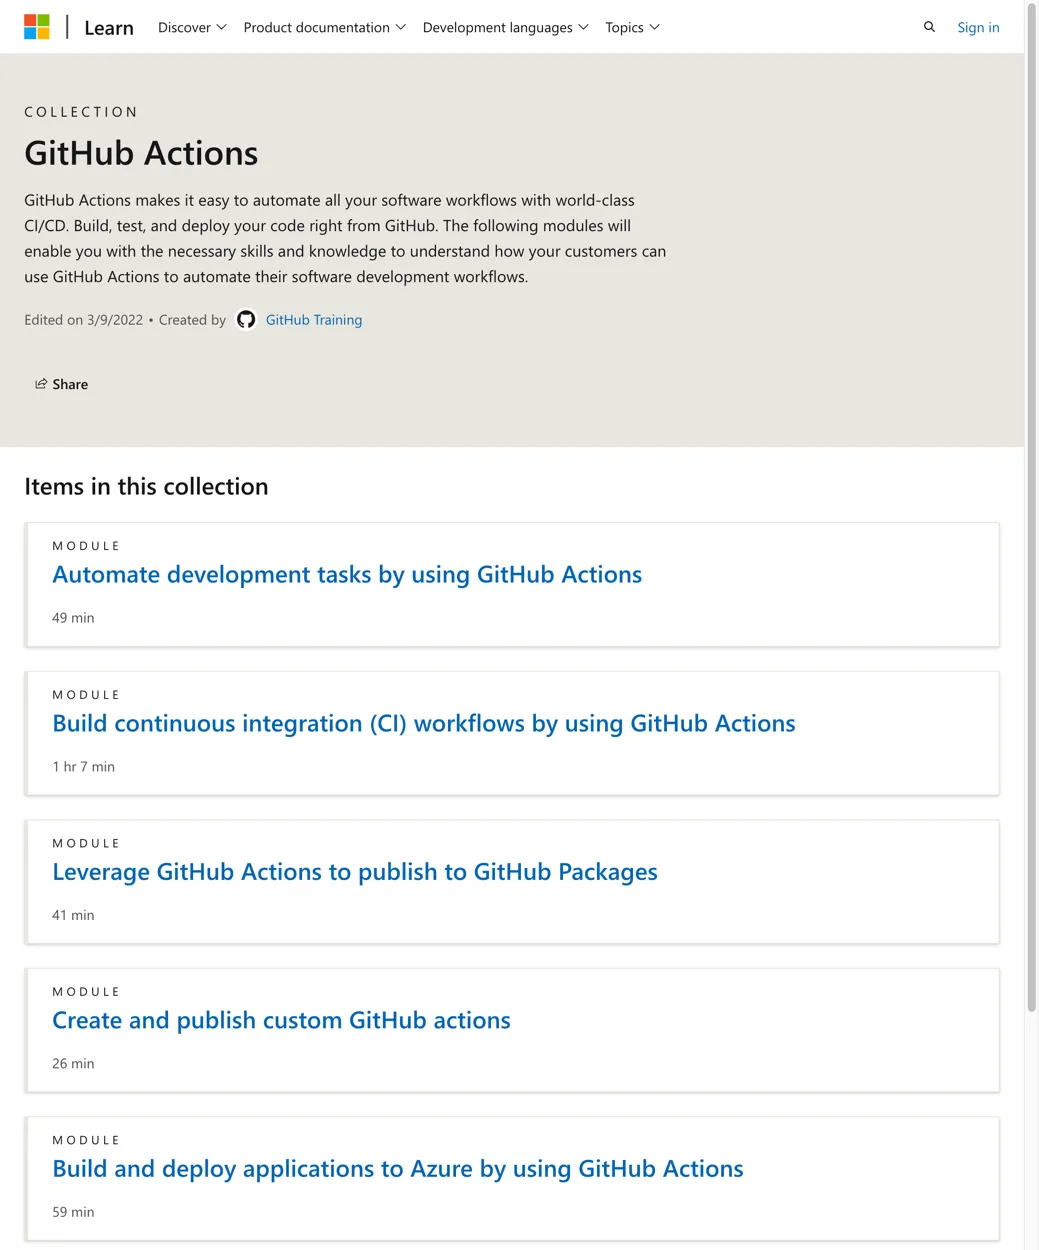Click the Microsoft logo
The image size is (1039, 1250).
pyautogui.click(x=37, y=27)
